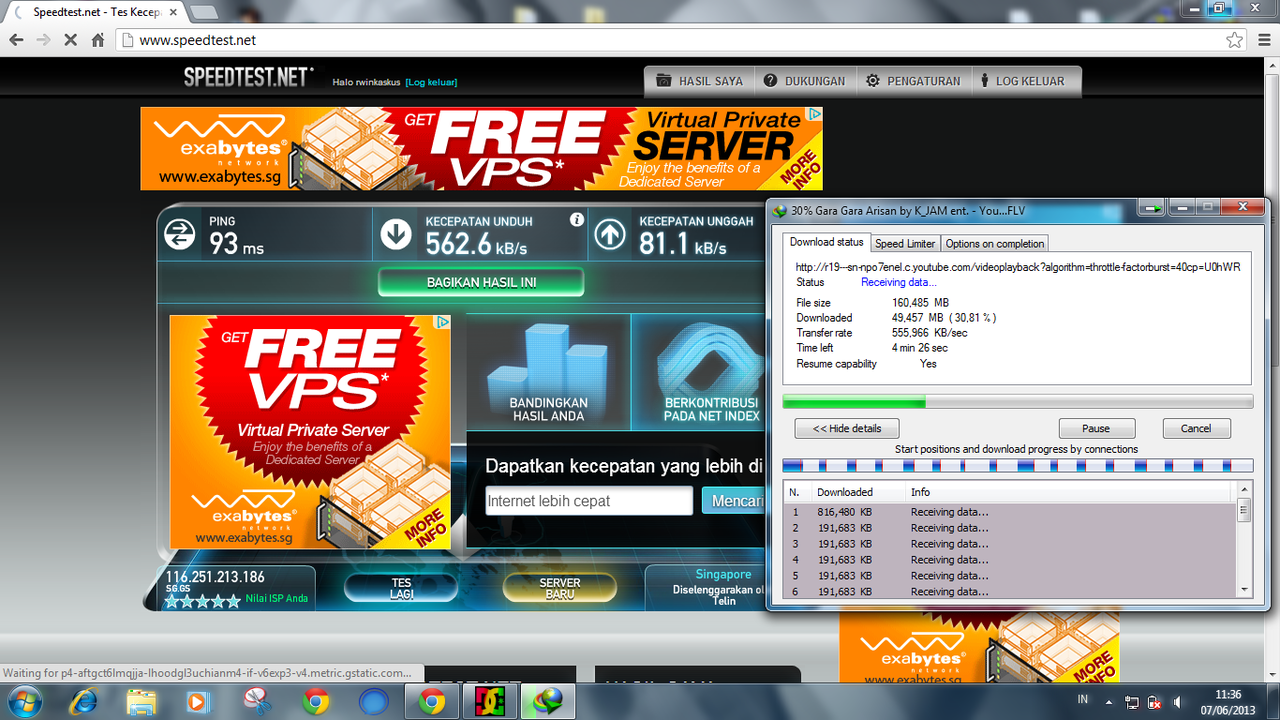Click the info icon near Kecepatan Unduh

click(x=576, y=219)
